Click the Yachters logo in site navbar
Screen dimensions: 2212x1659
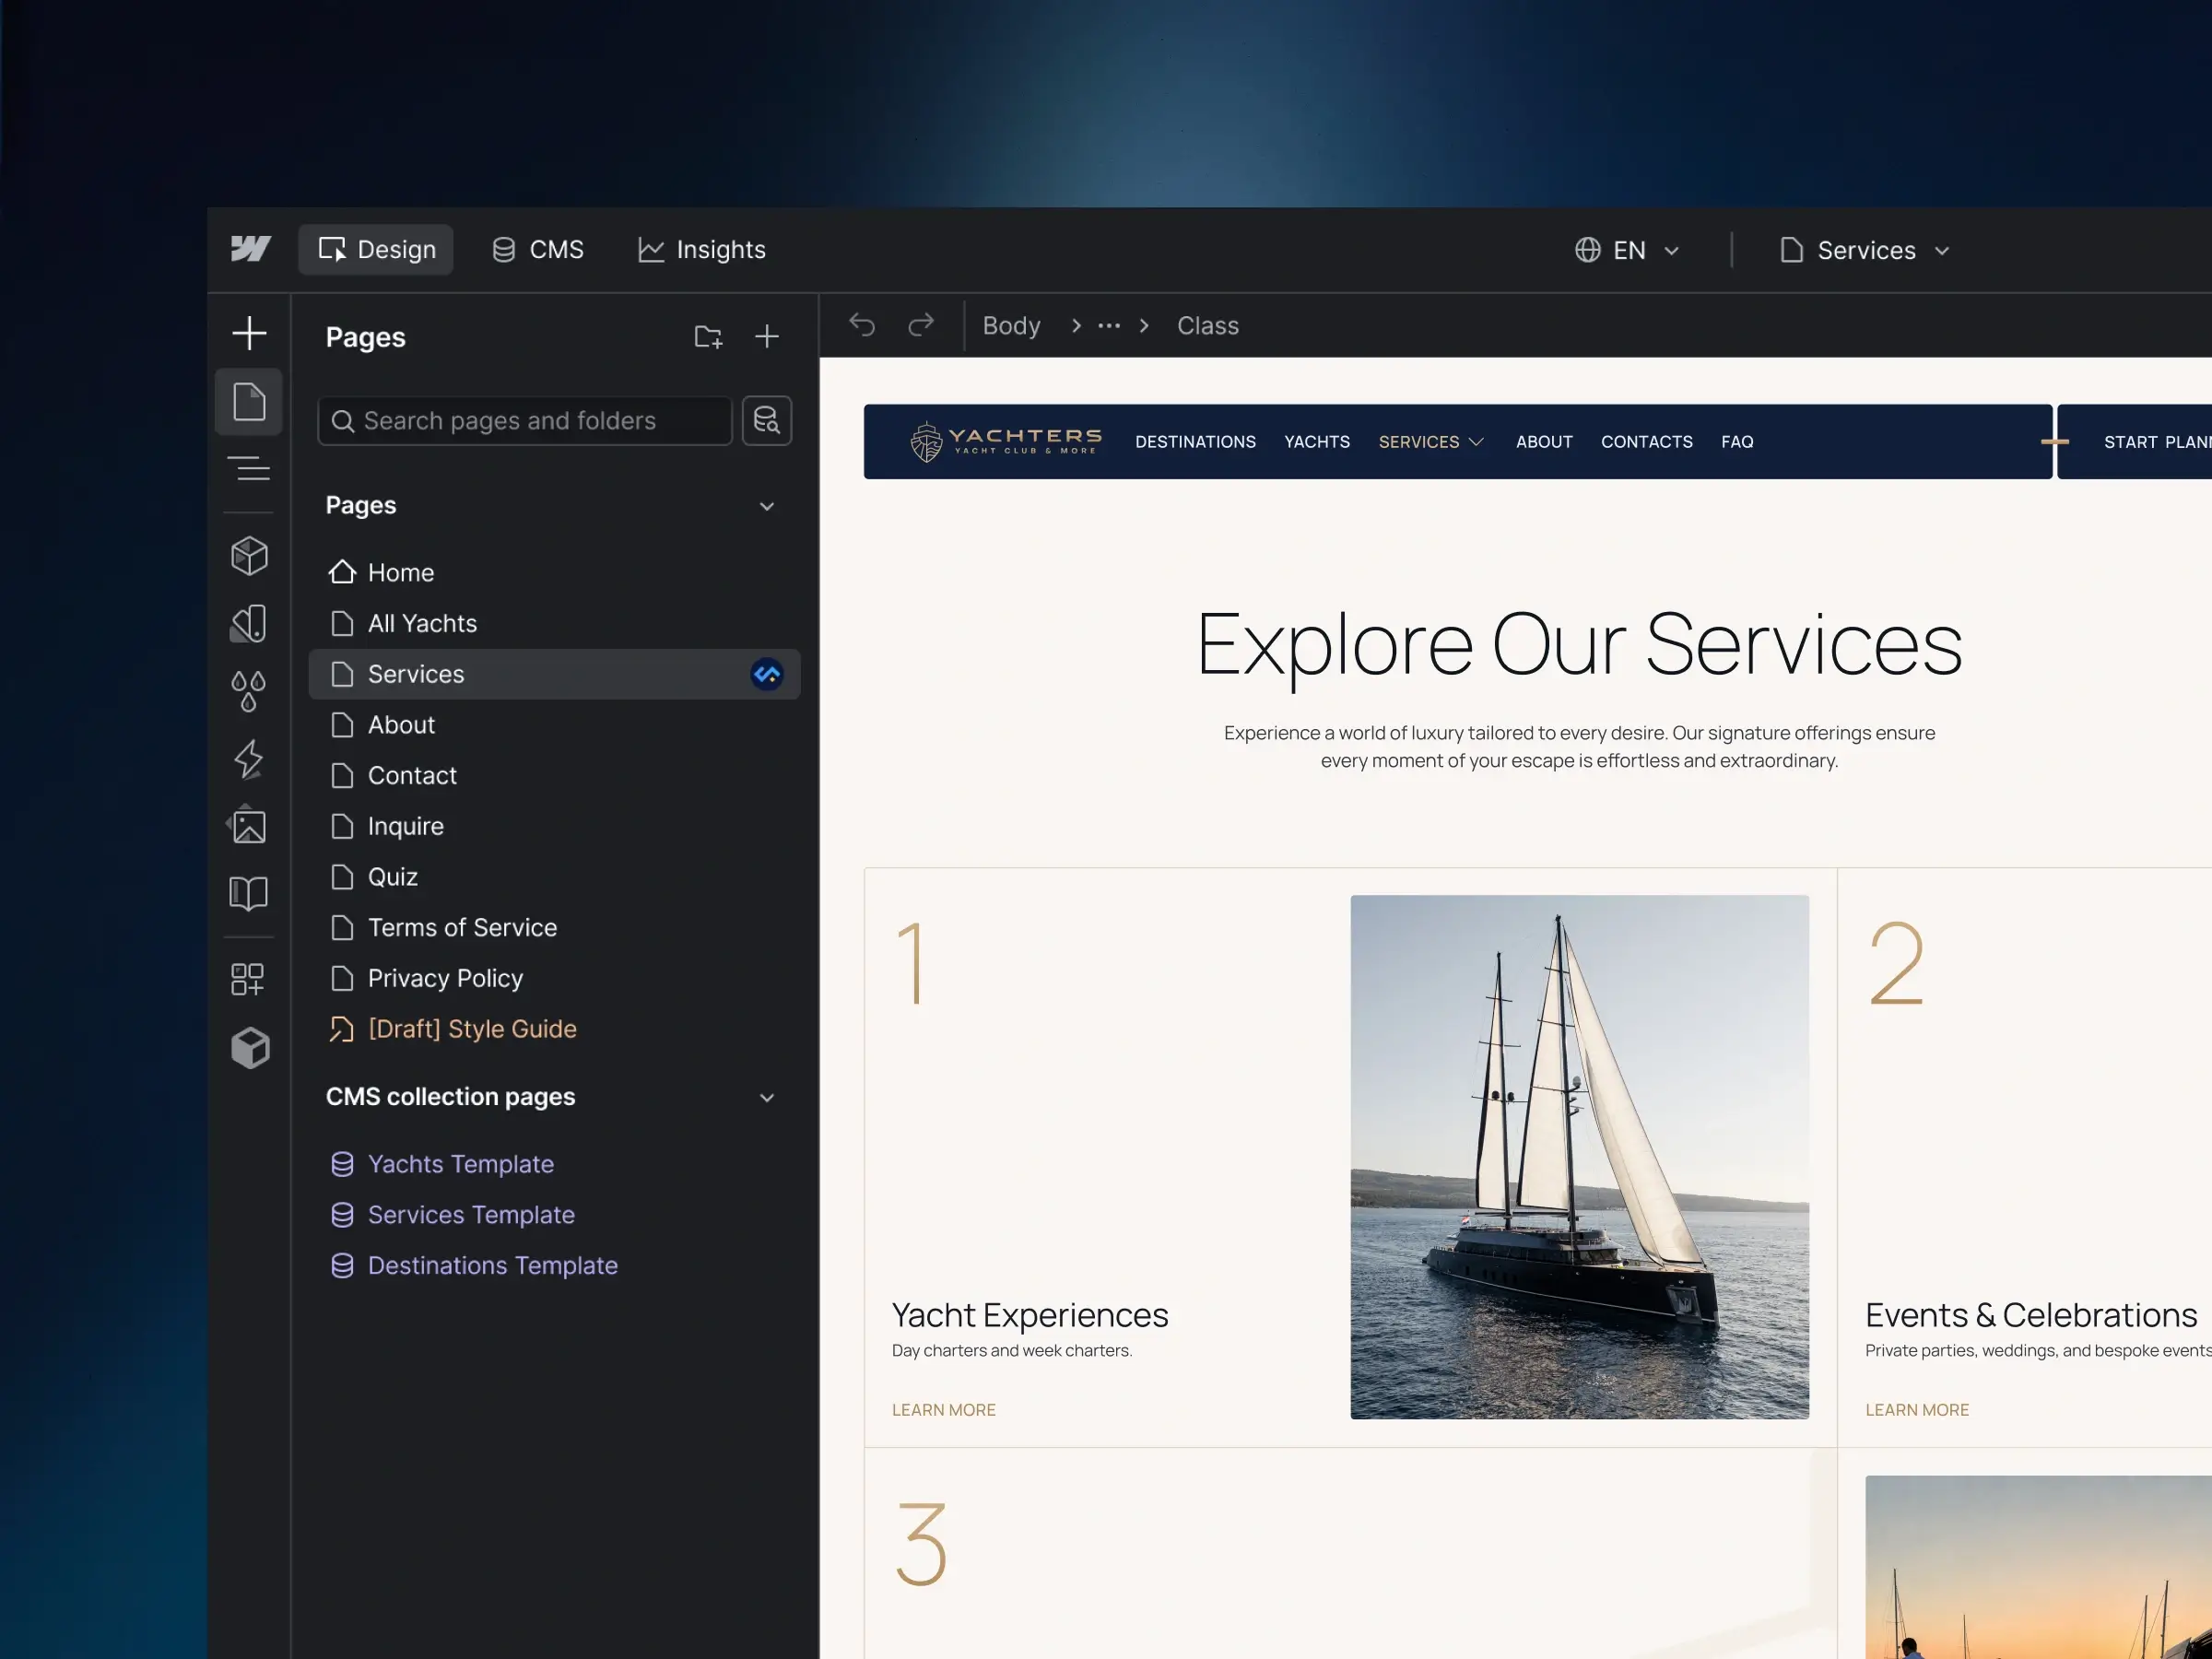pyautogui.click(x=1005, y=441)
